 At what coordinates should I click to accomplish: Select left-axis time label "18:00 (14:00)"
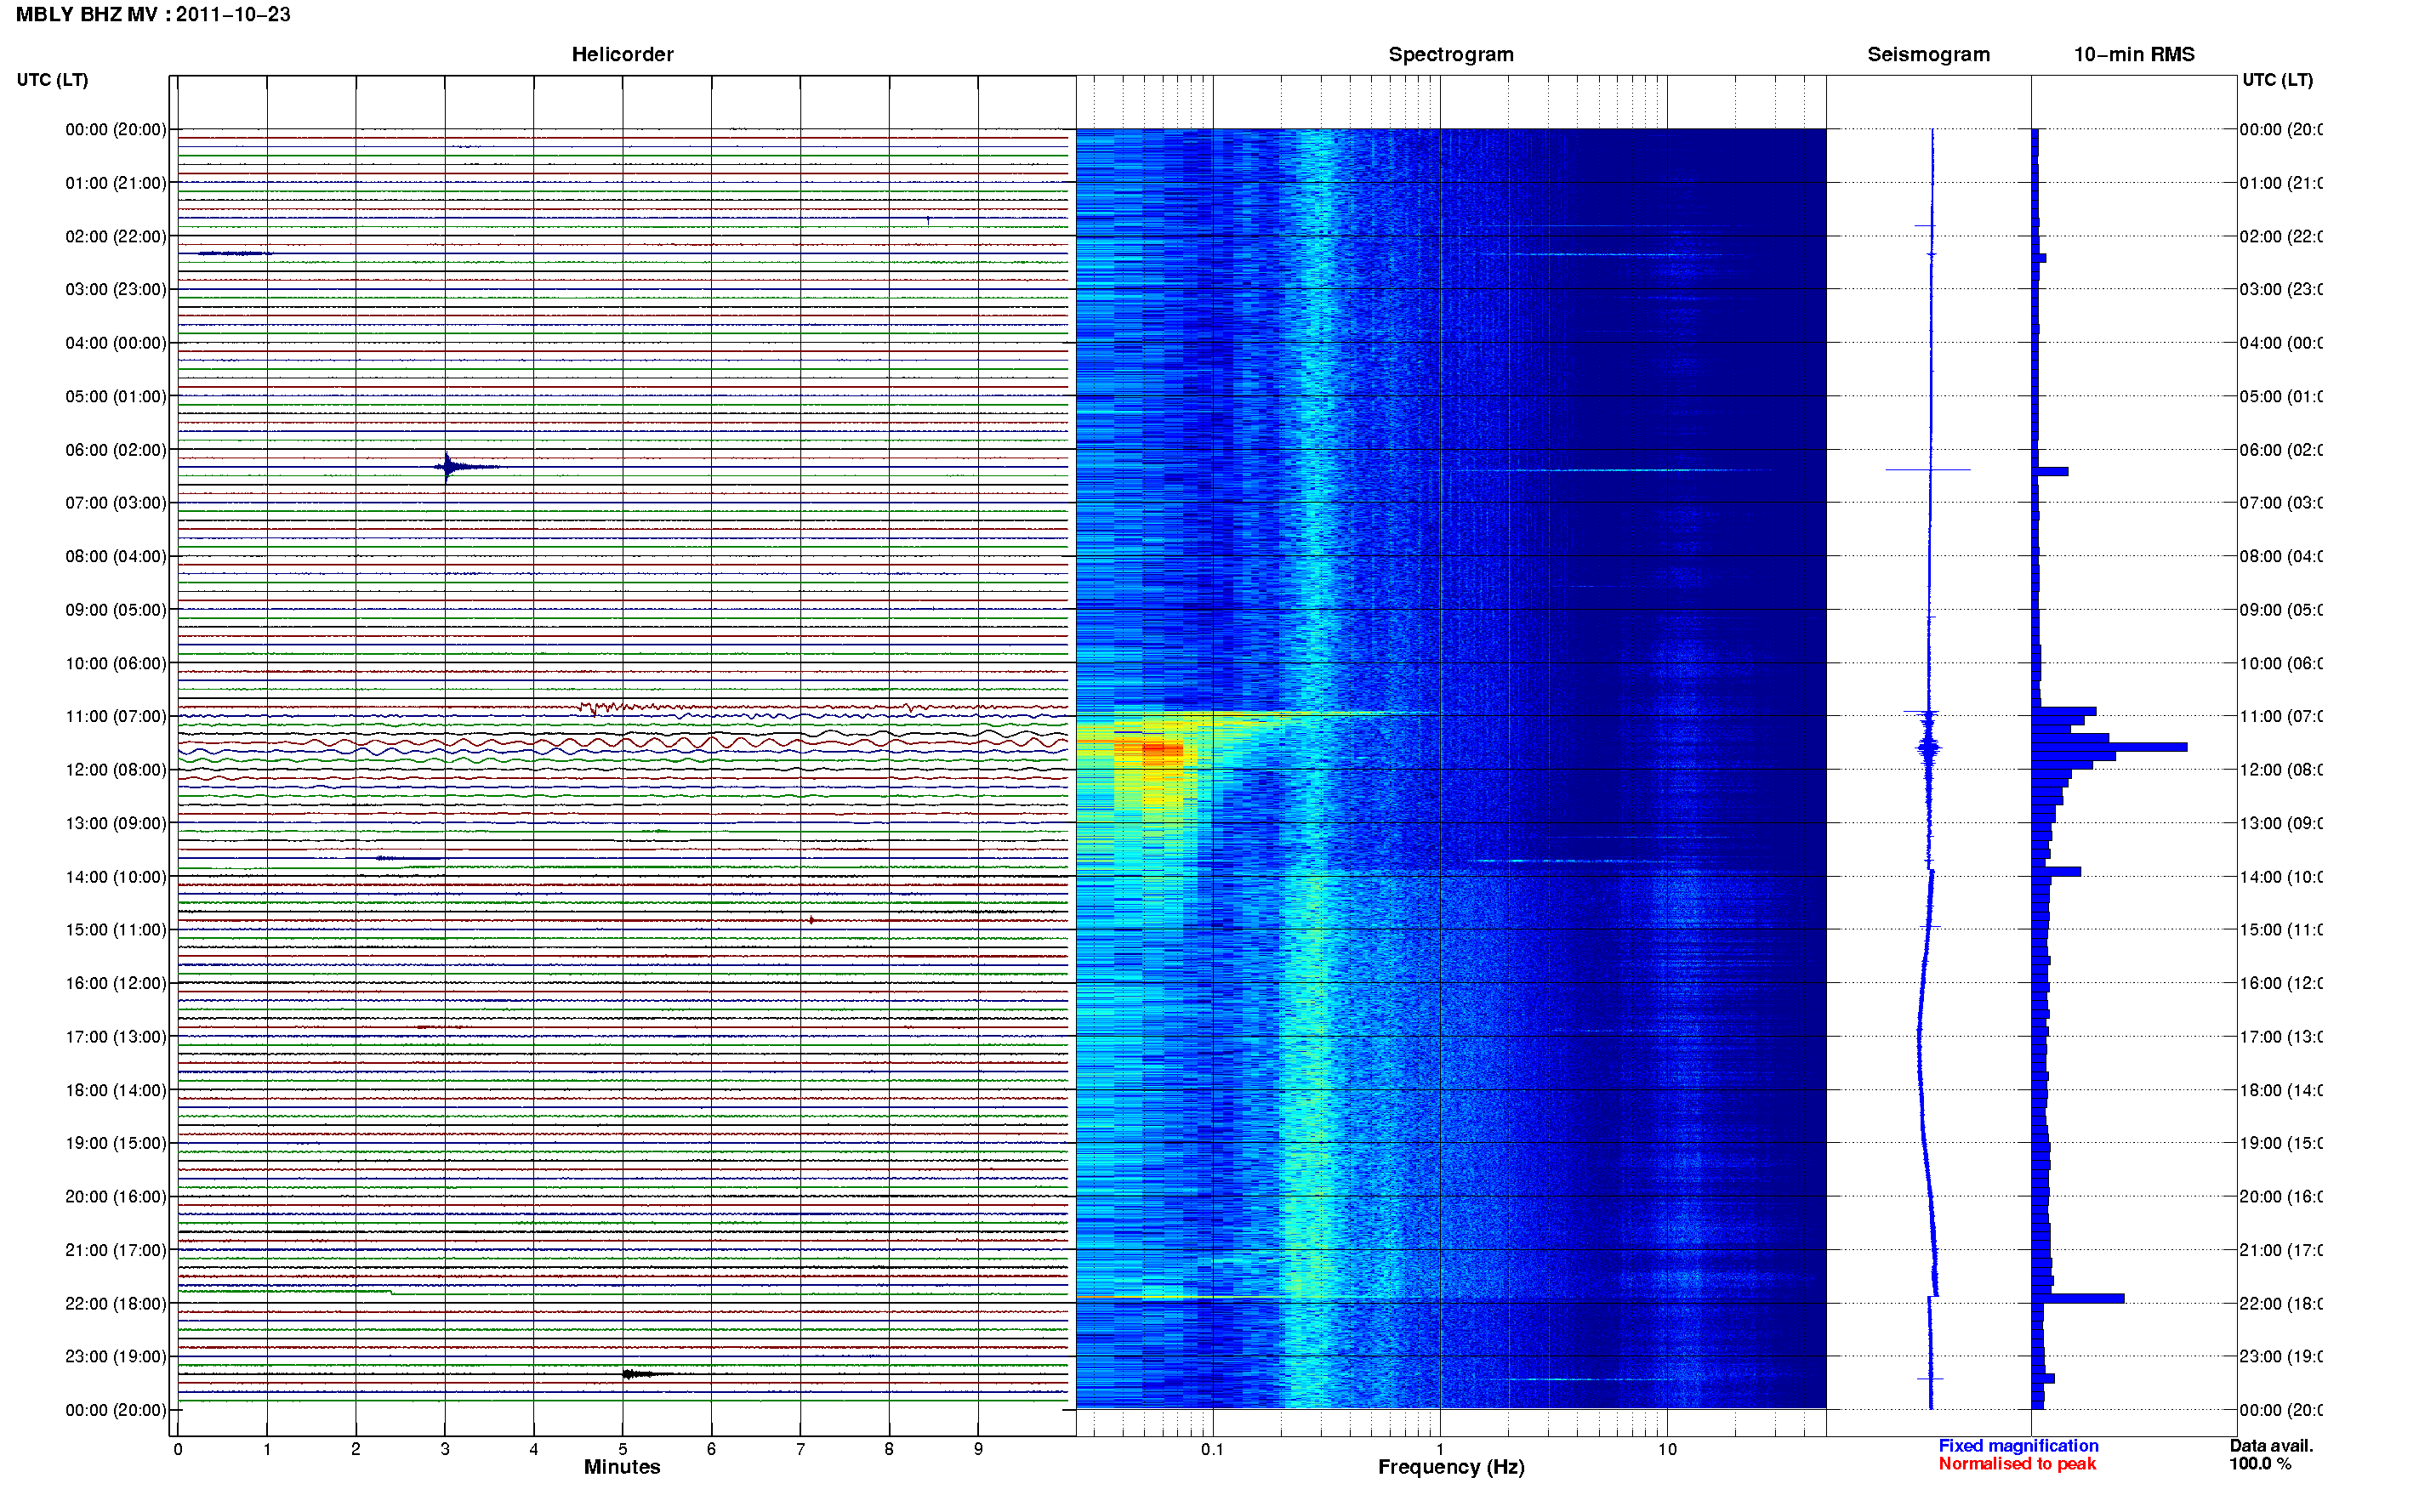coord(116,1091)
